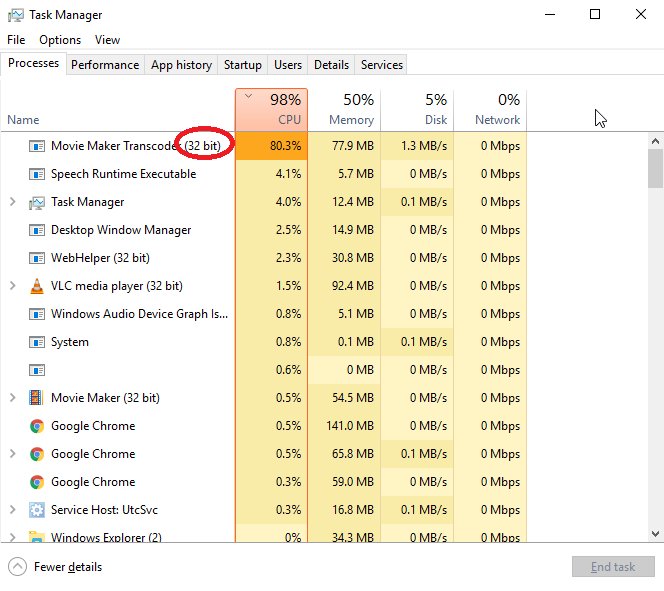Viewport: 664px width, 591px height.
Task: Click the 80.3% CPU cell
Action: click(x=271, y=146)
